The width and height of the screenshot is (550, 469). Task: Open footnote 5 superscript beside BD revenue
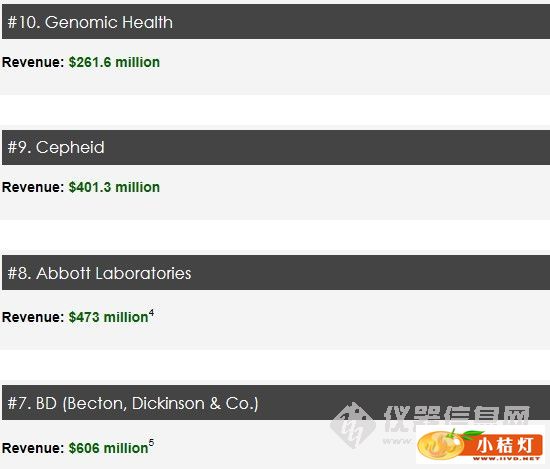click(151, 443)
